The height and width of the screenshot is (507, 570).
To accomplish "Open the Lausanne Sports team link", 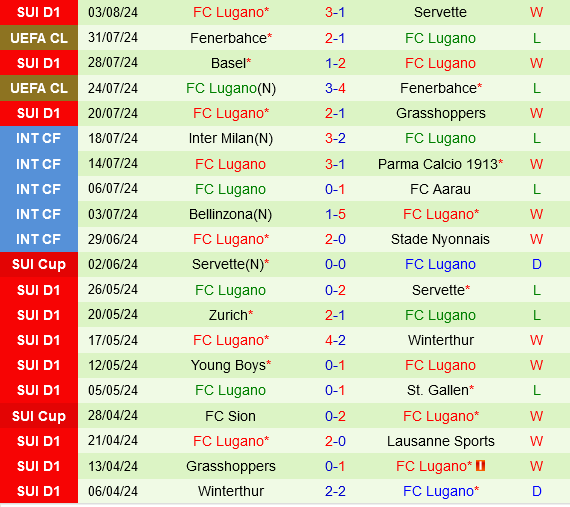I will pos(440,441).
